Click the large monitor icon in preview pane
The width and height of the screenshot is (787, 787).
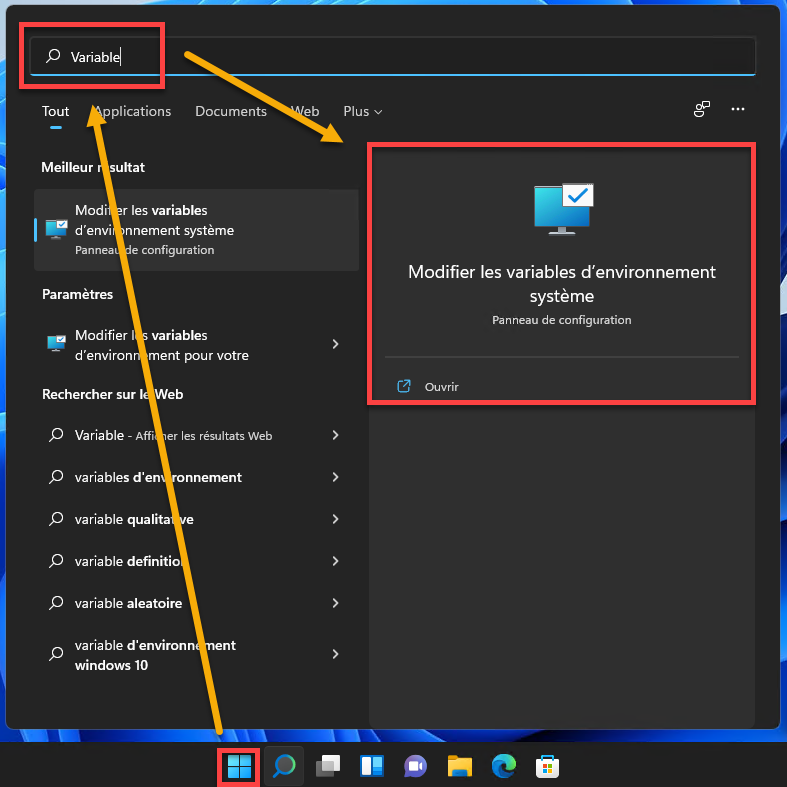(563, 209)
